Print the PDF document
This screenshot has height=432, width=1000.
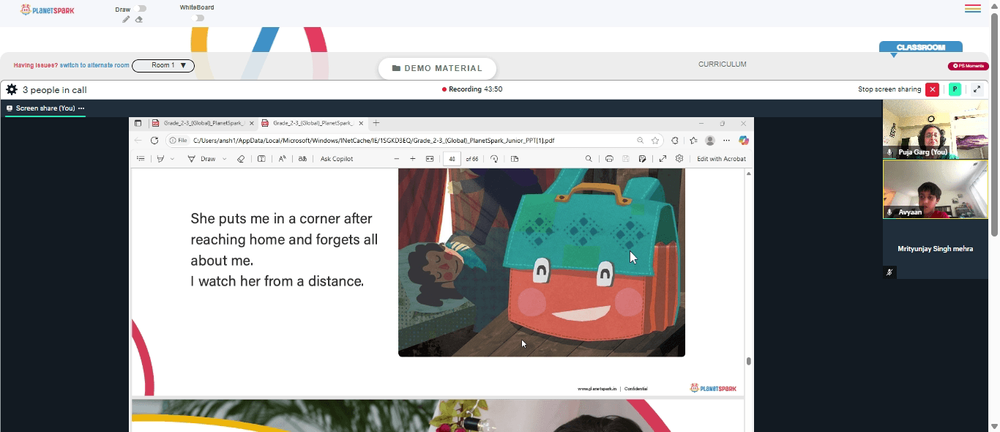coord(609,159)
